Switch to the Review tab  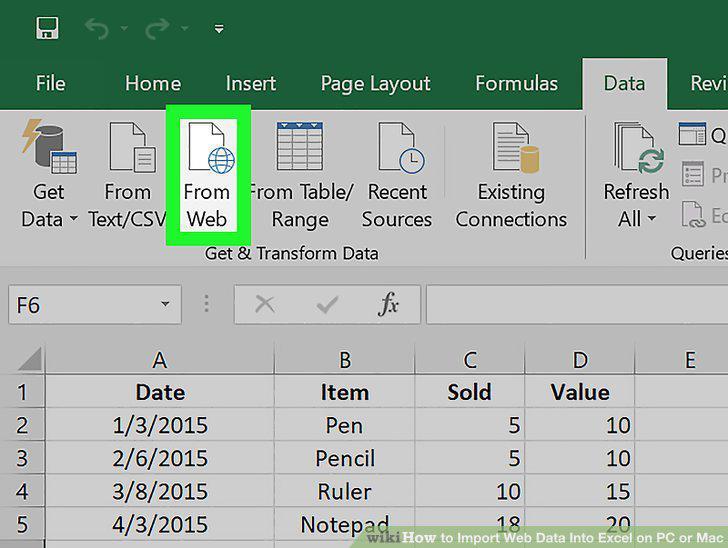click(x=708, y=84)
